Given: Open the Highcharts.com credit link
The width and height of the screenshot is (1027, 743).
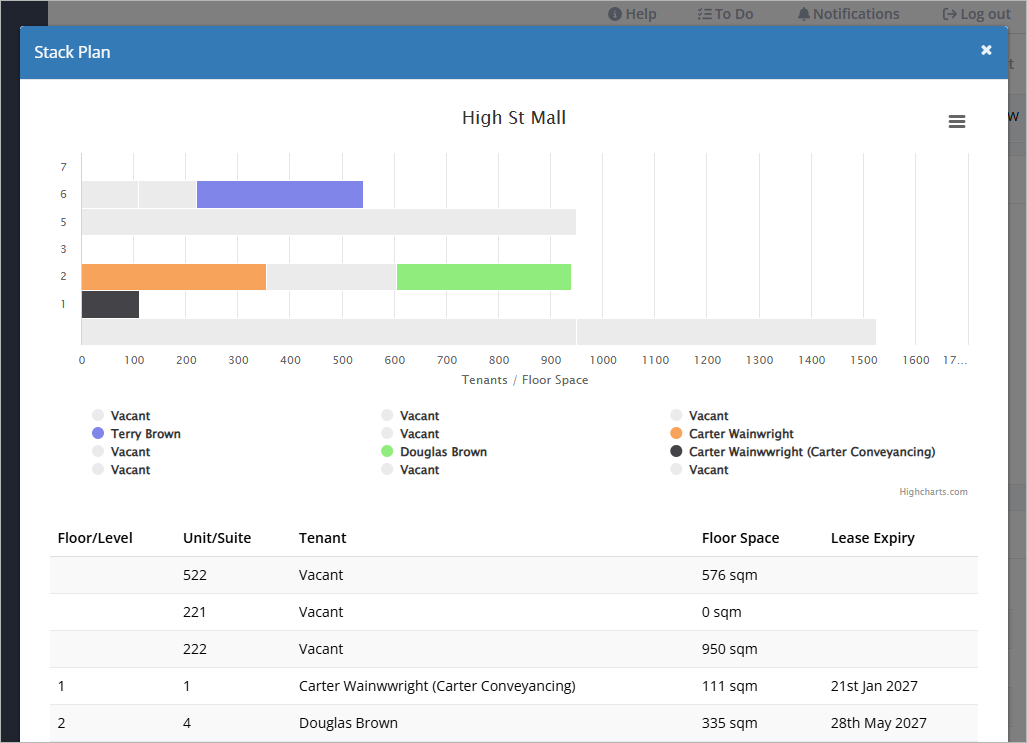Looking at the screenshot, I should point(933,492).
